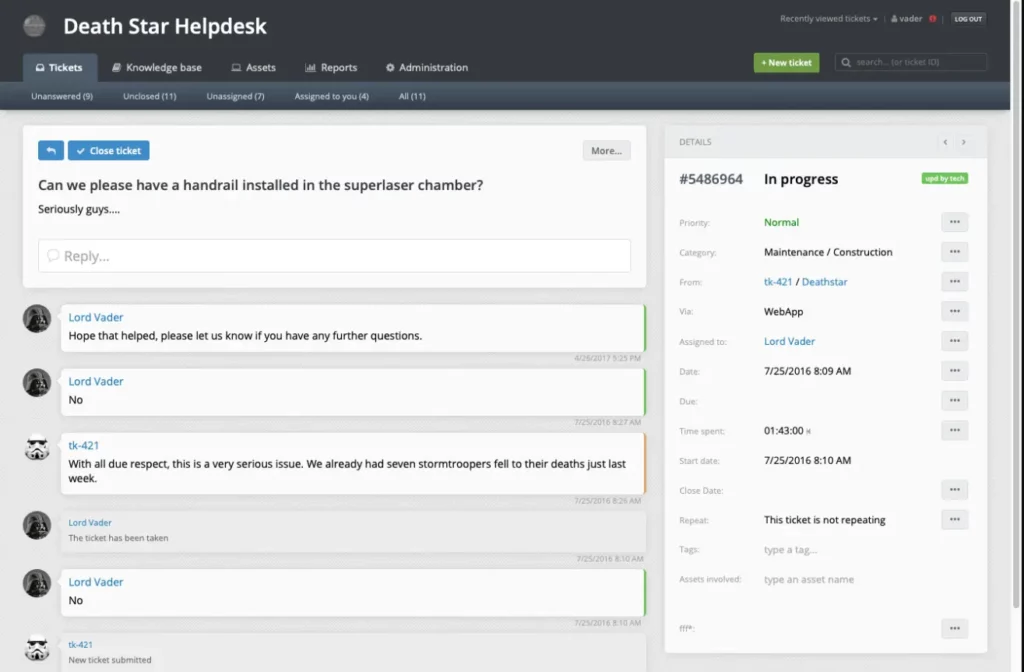Open tk-421 link in From field

778,281
